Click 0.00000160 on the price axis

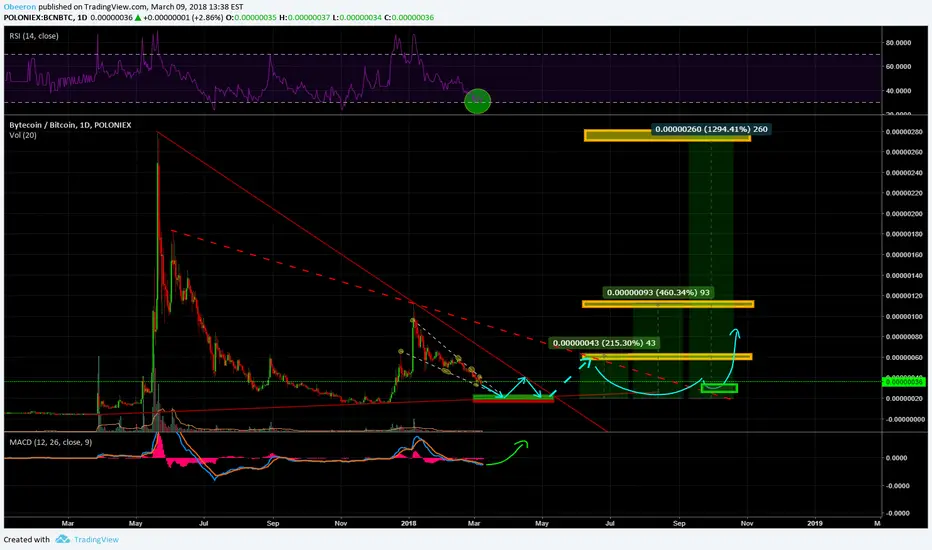(903, 255)
